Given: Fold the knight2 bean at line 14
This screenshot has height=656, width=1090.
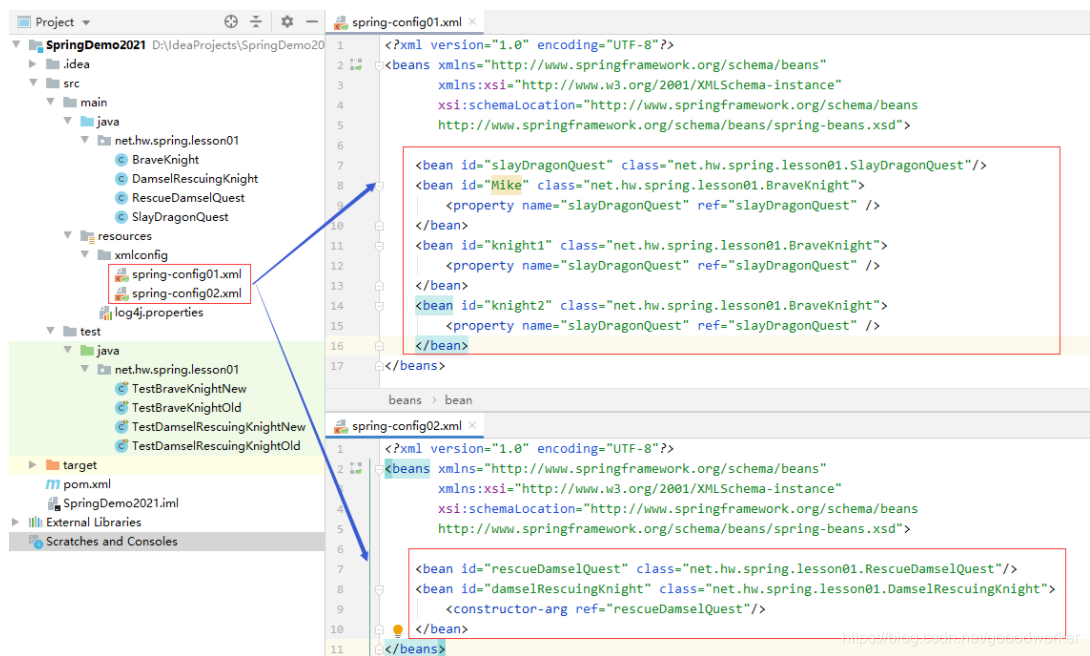Looking at the screenshot, I should (380, 306).
